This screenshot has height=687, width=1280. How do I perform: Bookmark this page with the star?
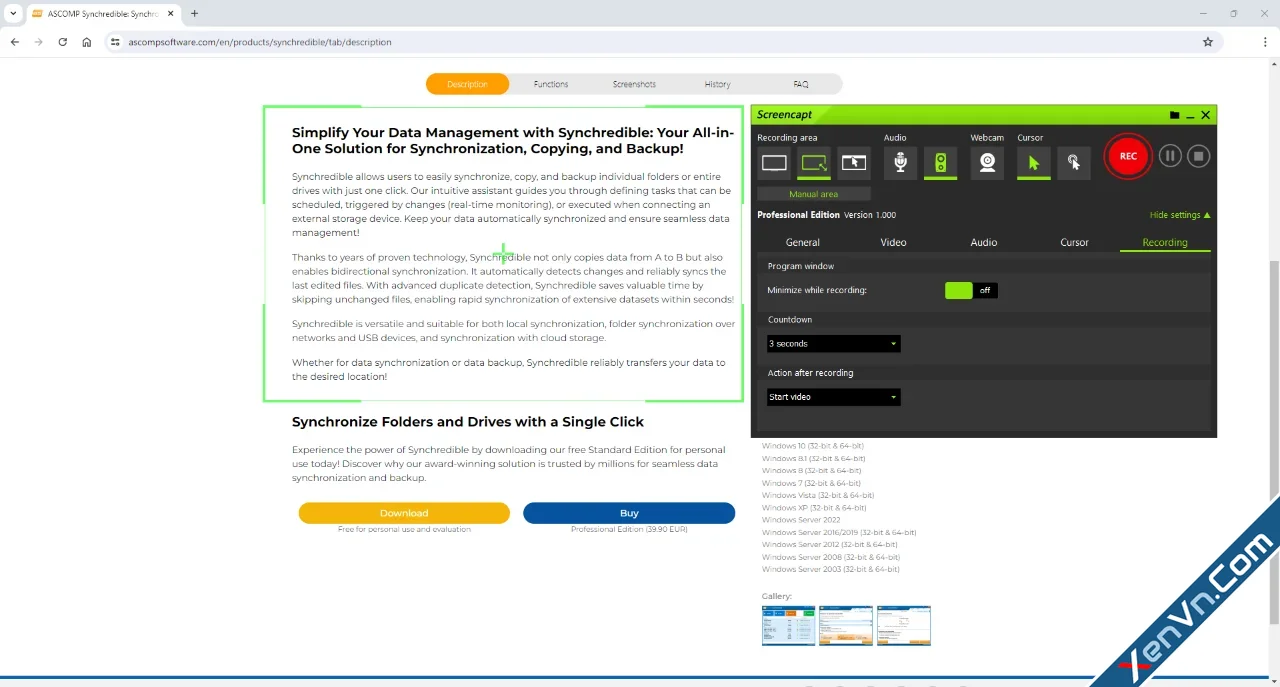(1208, 42)
